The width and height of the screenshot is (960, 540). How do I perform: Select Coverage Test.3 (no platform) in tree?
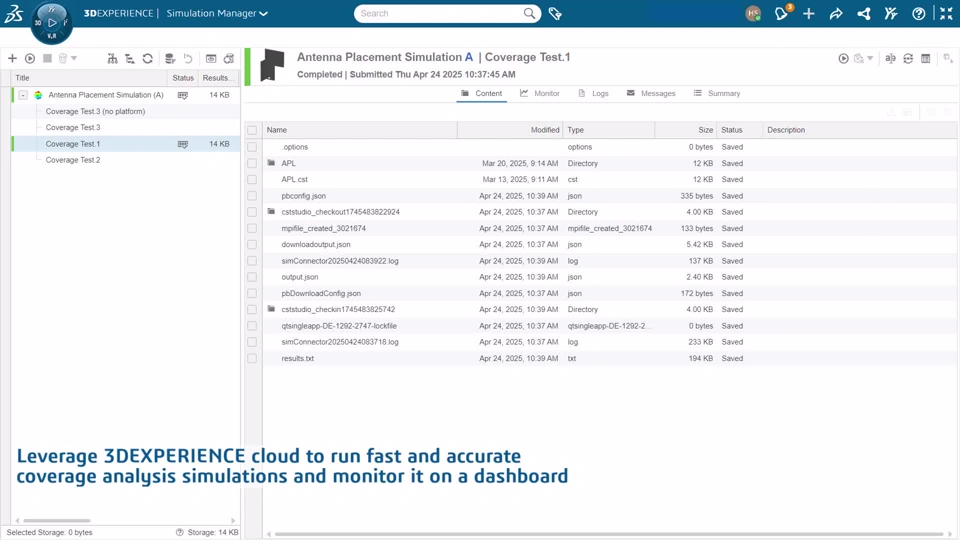tap(96, 111)
